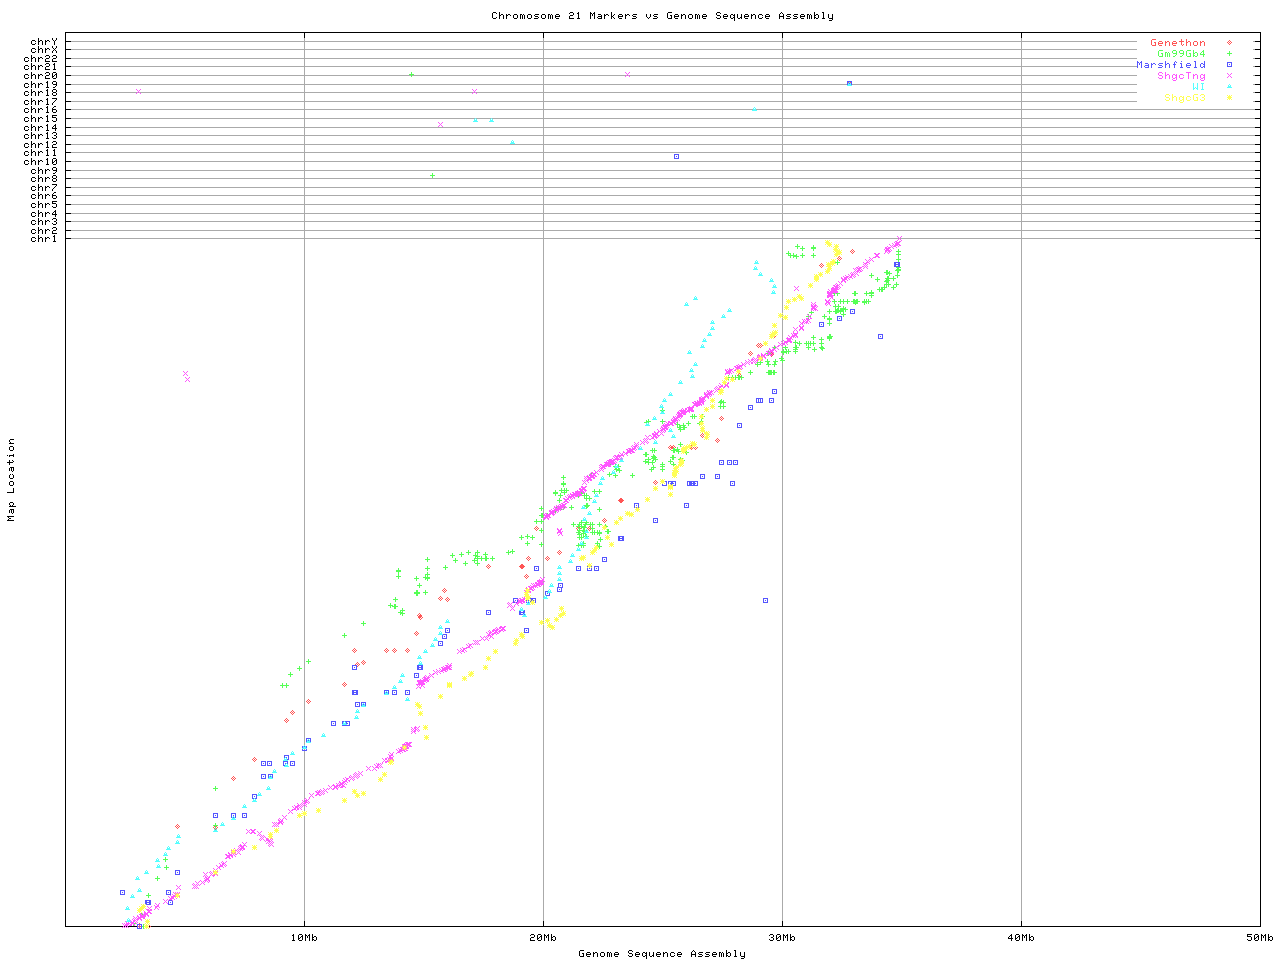1280x960 pixels.
Task: Click the Genome Sequence Assembly x-axis title
Action: pos(662,954)
